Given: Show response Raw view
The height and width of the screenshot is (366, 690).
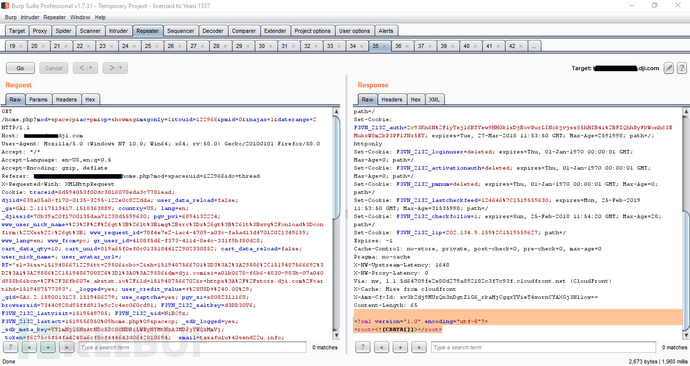Looking at the screenshot, I should click(367, 99).
